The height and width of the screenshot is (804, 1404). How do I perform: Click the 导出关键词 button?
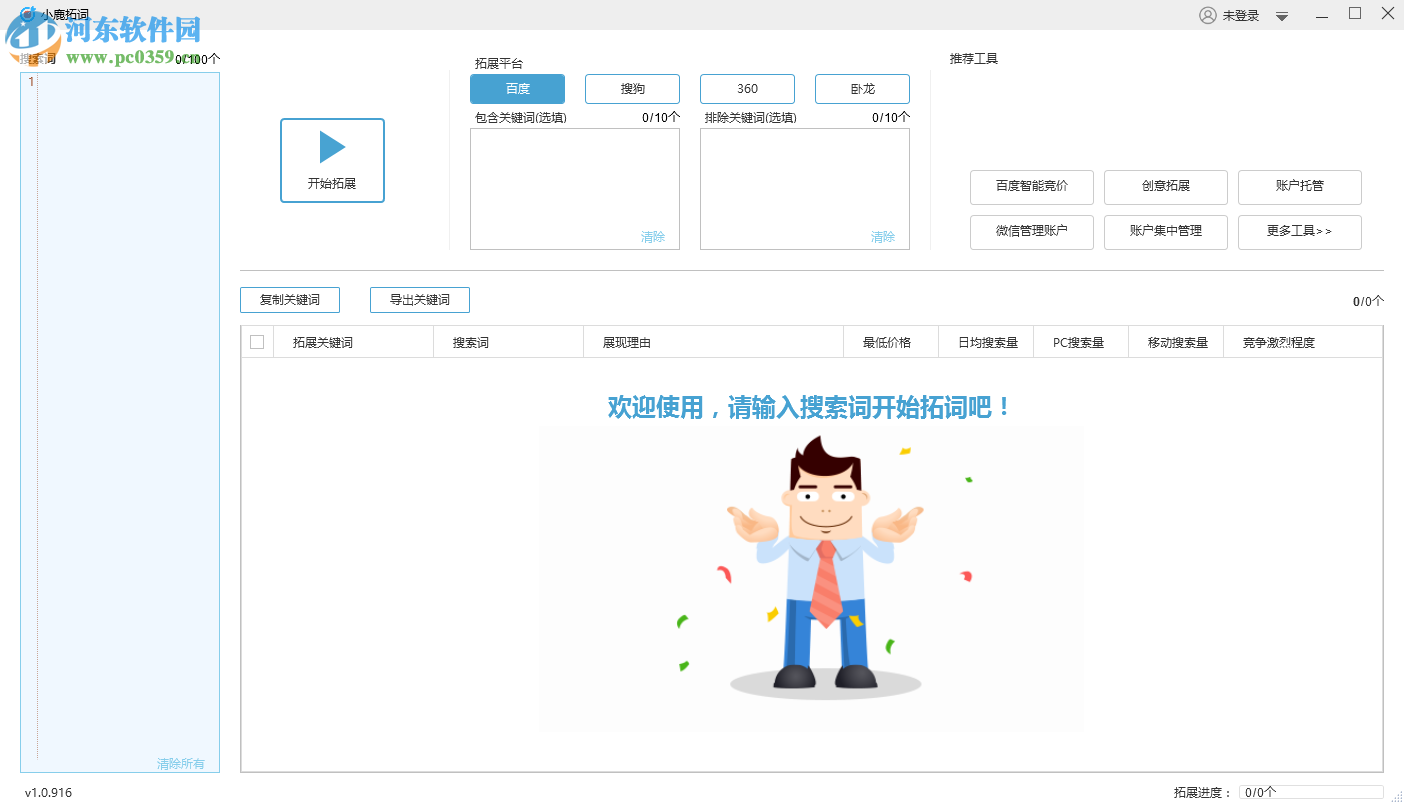point(419,299)
